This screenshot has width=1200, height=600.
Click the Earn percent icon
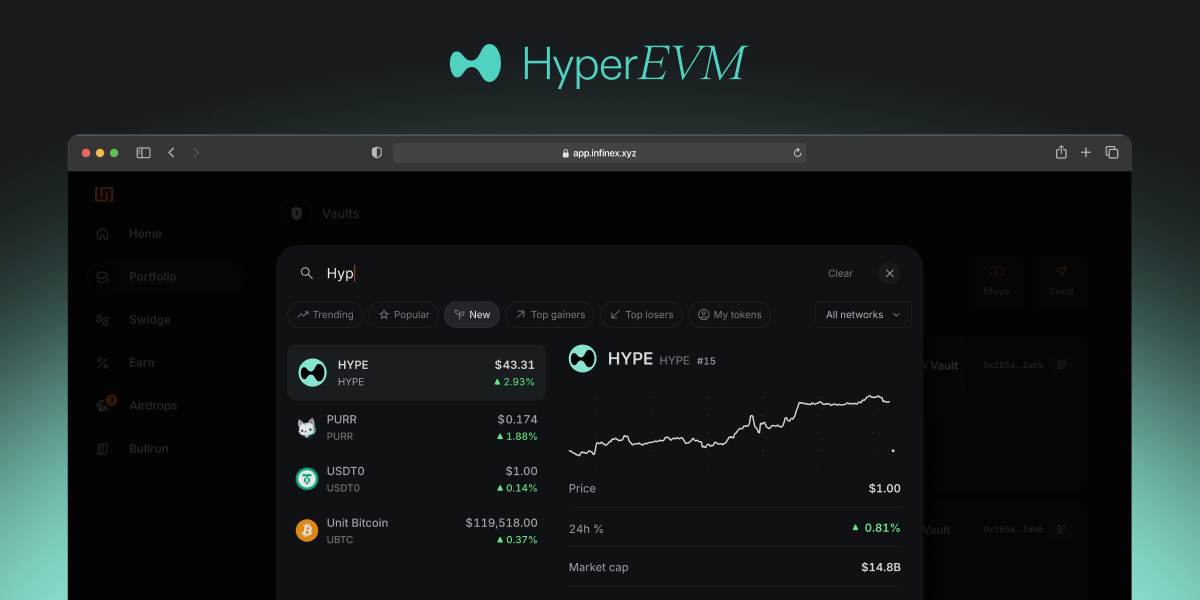[x=102, y=363]
